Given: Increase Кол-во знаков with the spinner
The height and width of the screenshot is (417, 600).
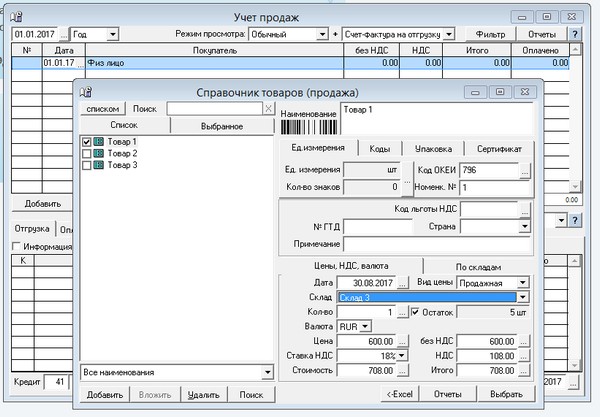Looking at the screenshot, I should (x=406, y=183).
